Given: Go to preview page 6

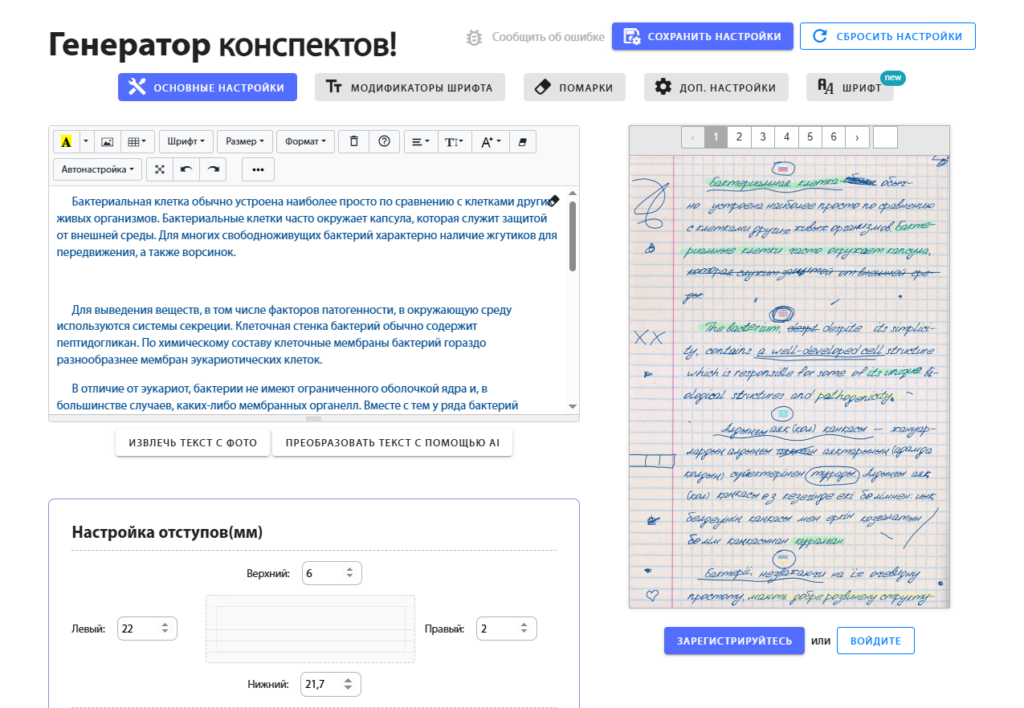Looking at the screenshot, I should pyautogui.click(x=833, y=137).
